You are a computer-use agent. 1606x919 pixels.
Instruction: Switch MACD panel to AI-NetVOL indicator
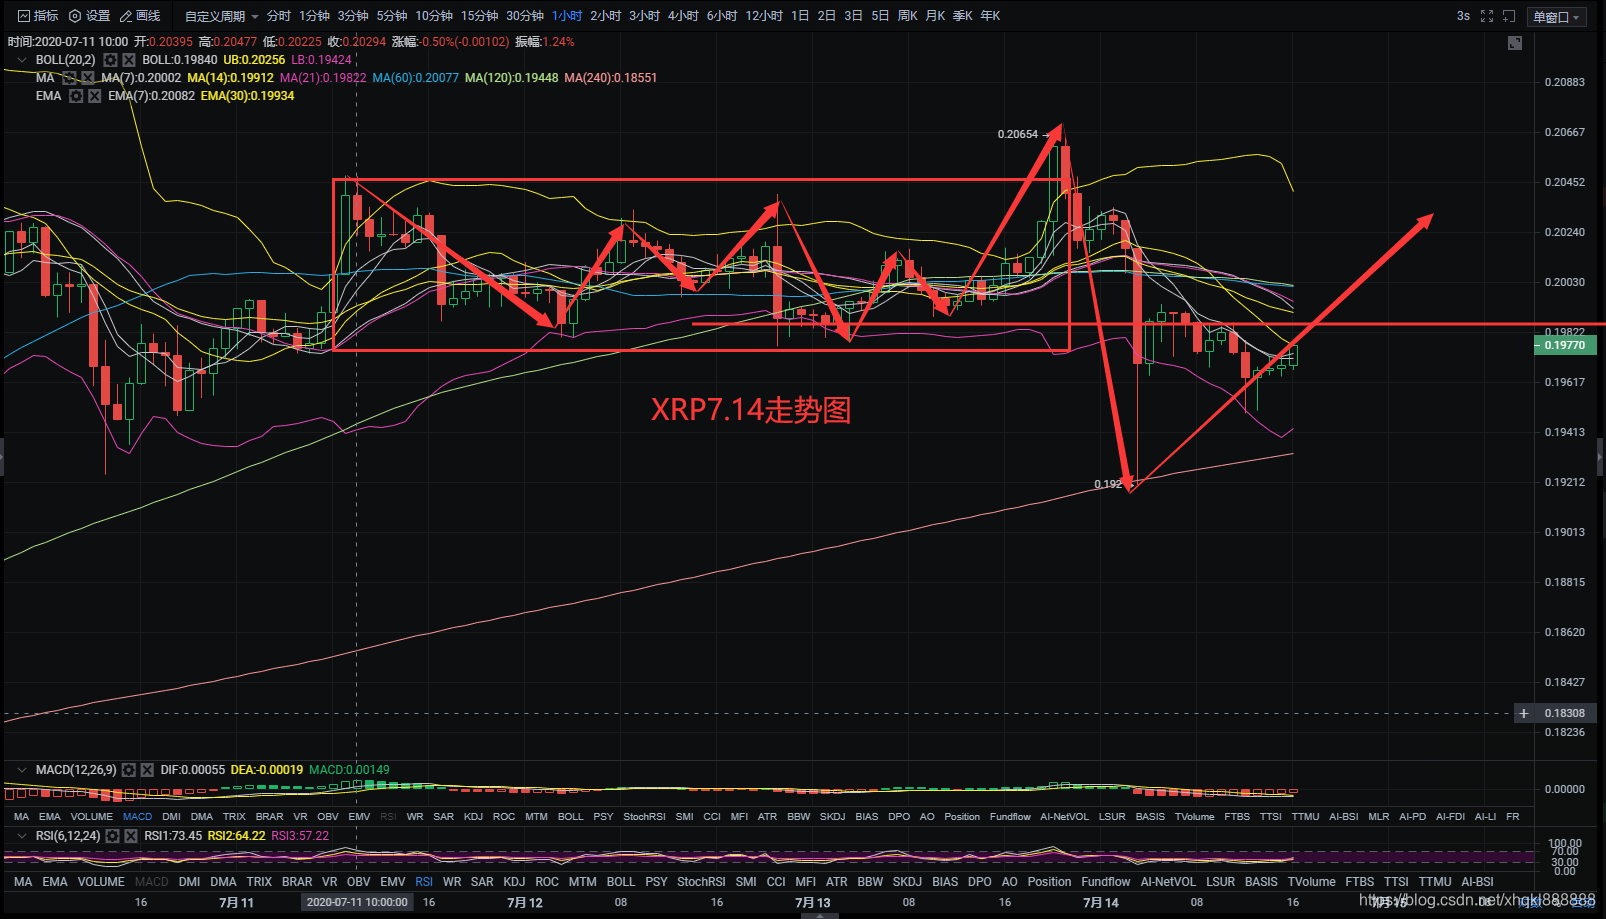(1064, 817)
